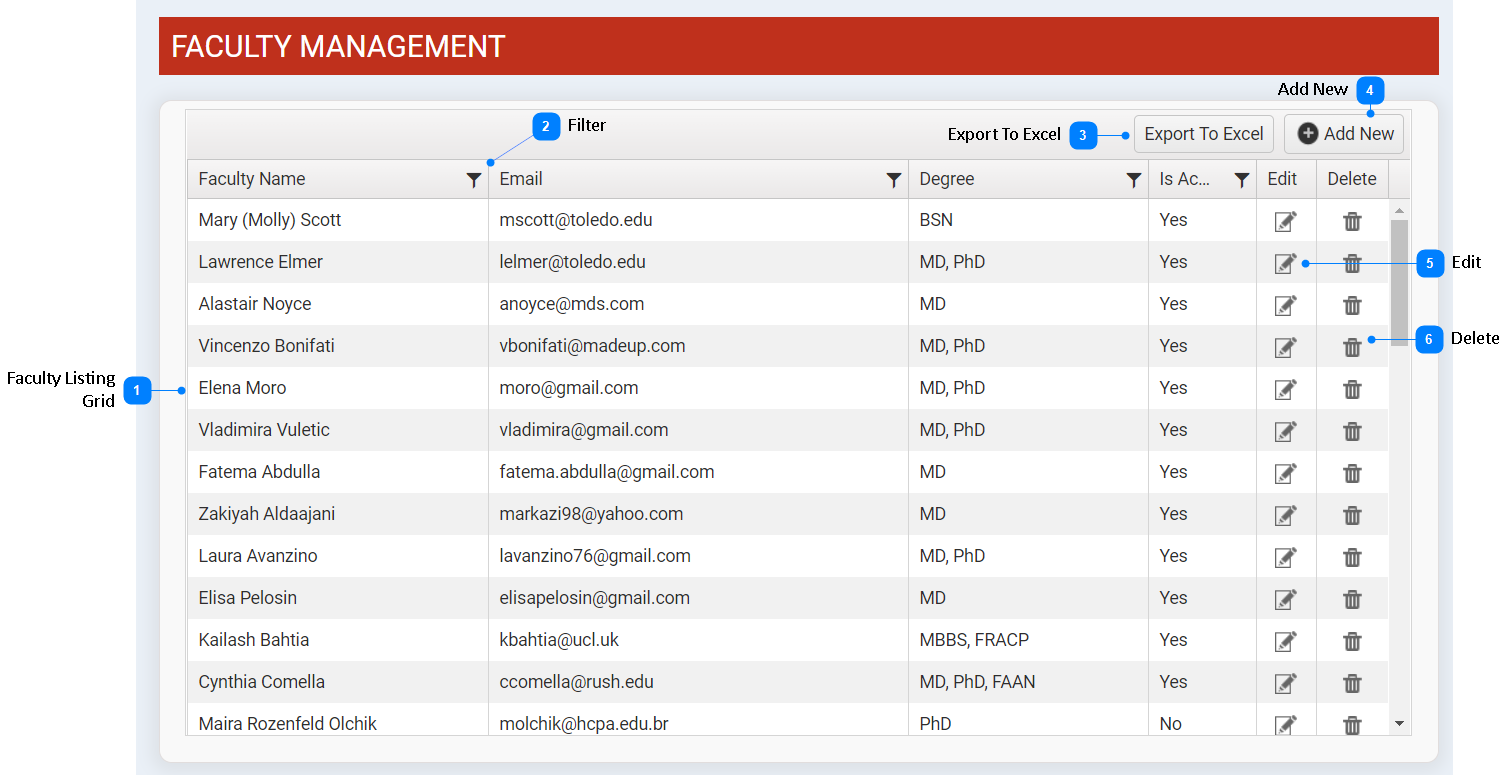Click the Export To Excel button
Image resolution: width=1507 pixels, height=775 pixels.
coord(1203,134)
